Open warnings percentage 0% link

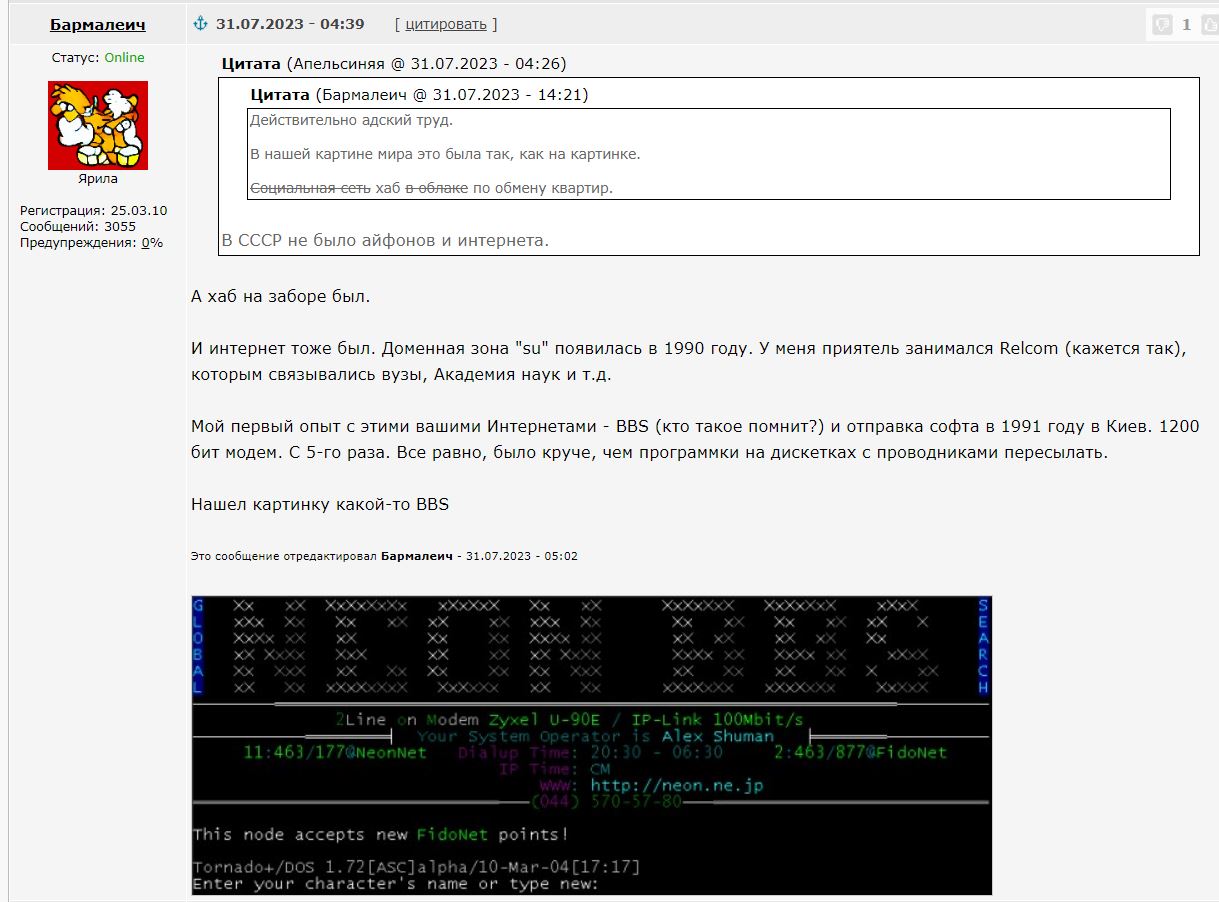[152, 243]
